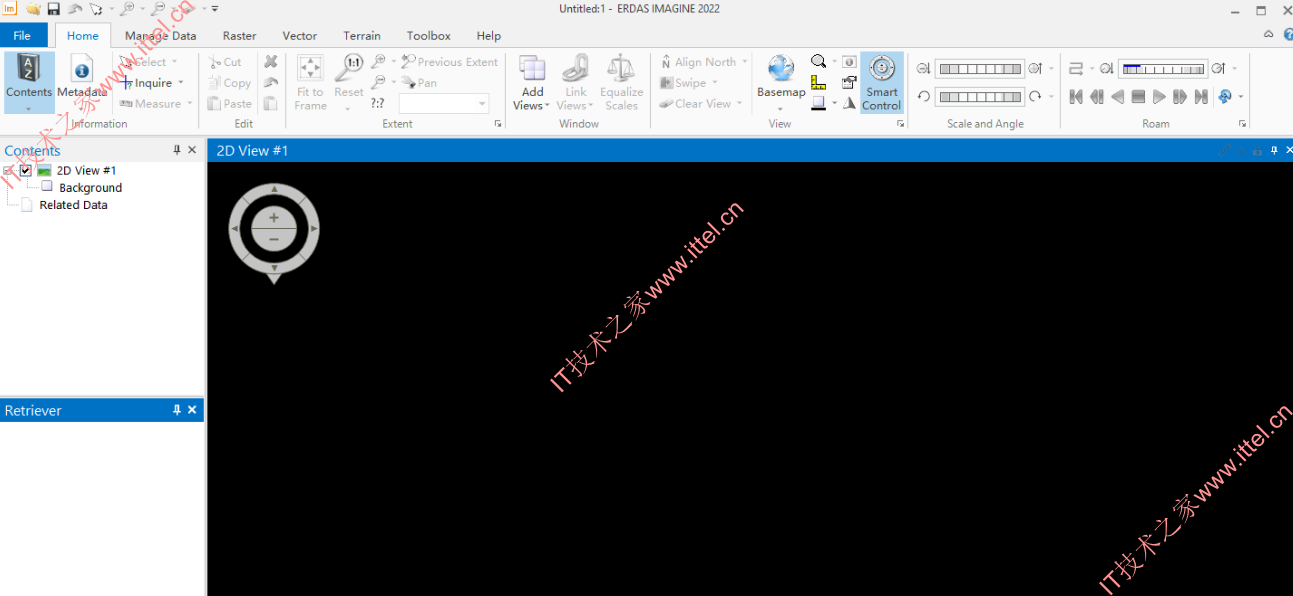Collapse the 2D View #1 tree node
Image resolution: width=1293 pixels, height=596 pixels.
click(x=8, y=171)
